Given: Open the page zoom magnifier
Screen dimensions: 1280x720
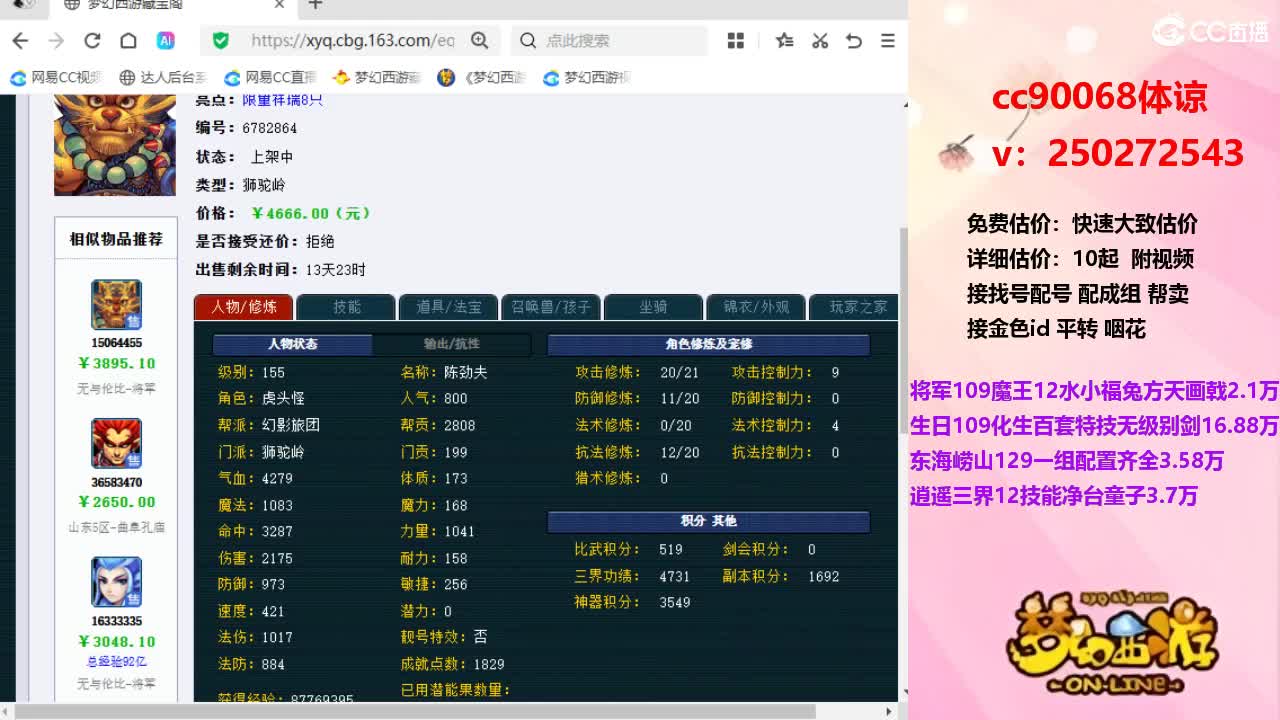Looking at the screenshot, I should point(480,41).
